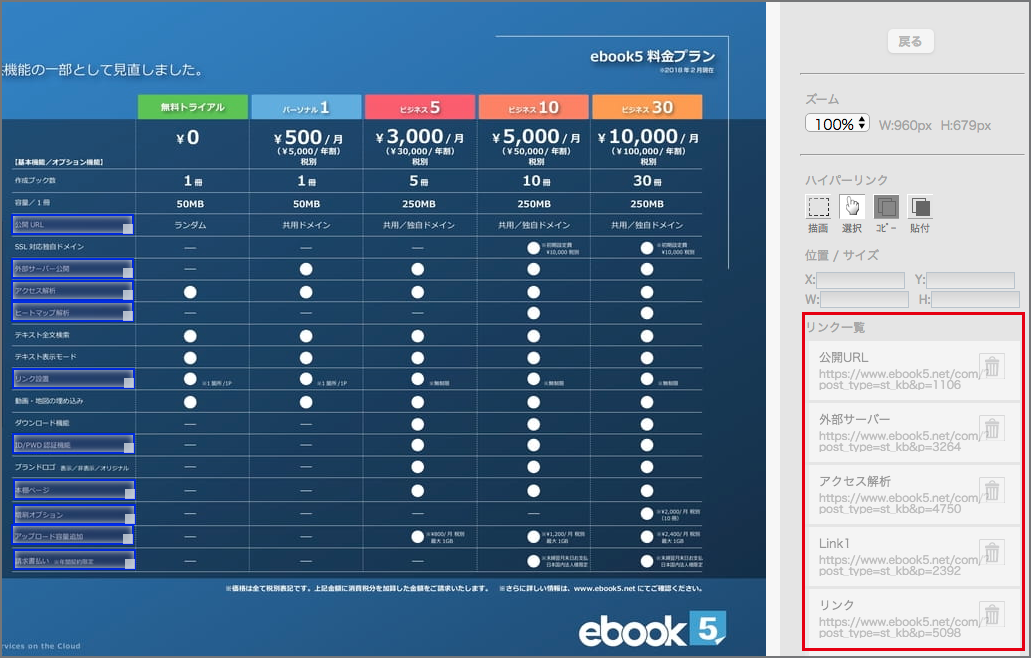This screenshot has height=658, width=1031.
Task: Delete the リンク entry via trash icon
Action: (x=992, y=615)
